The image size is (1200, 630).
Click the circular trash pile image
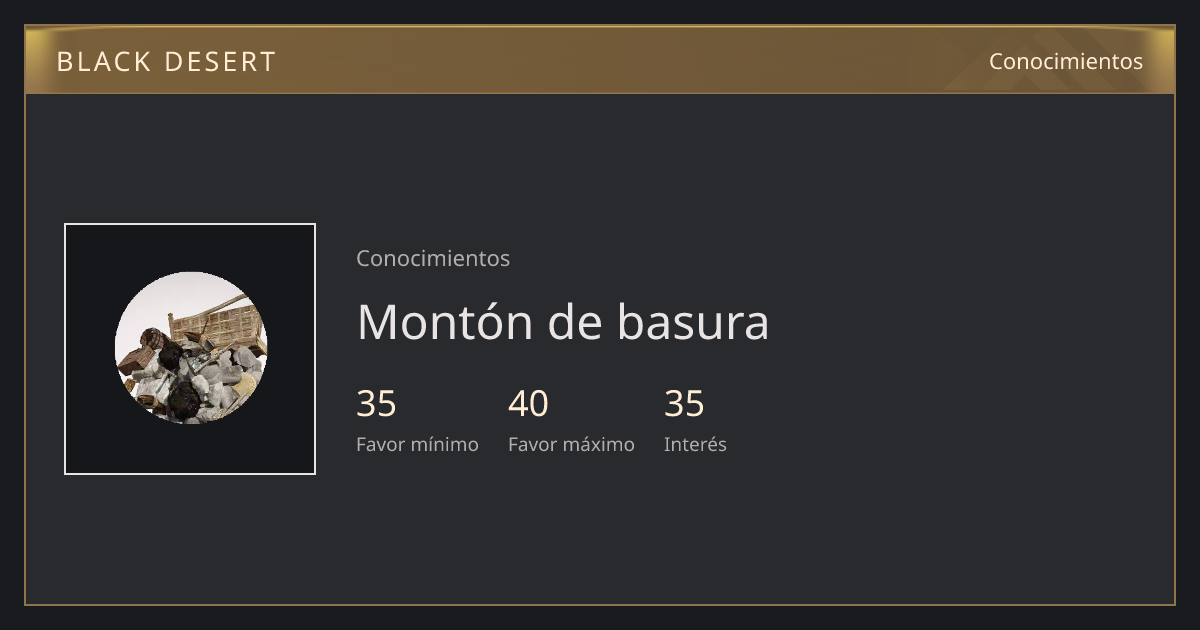tap(191, 348)
